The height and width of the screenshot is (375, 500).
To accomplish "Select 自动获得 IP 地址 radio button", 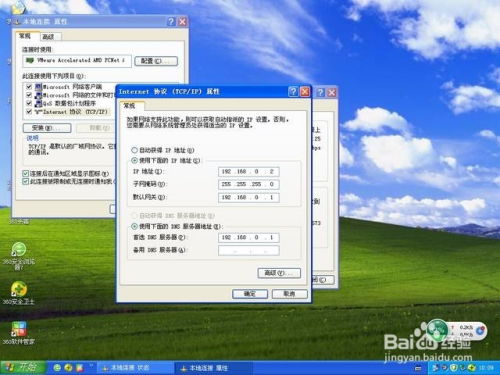I will pos(134,150).
